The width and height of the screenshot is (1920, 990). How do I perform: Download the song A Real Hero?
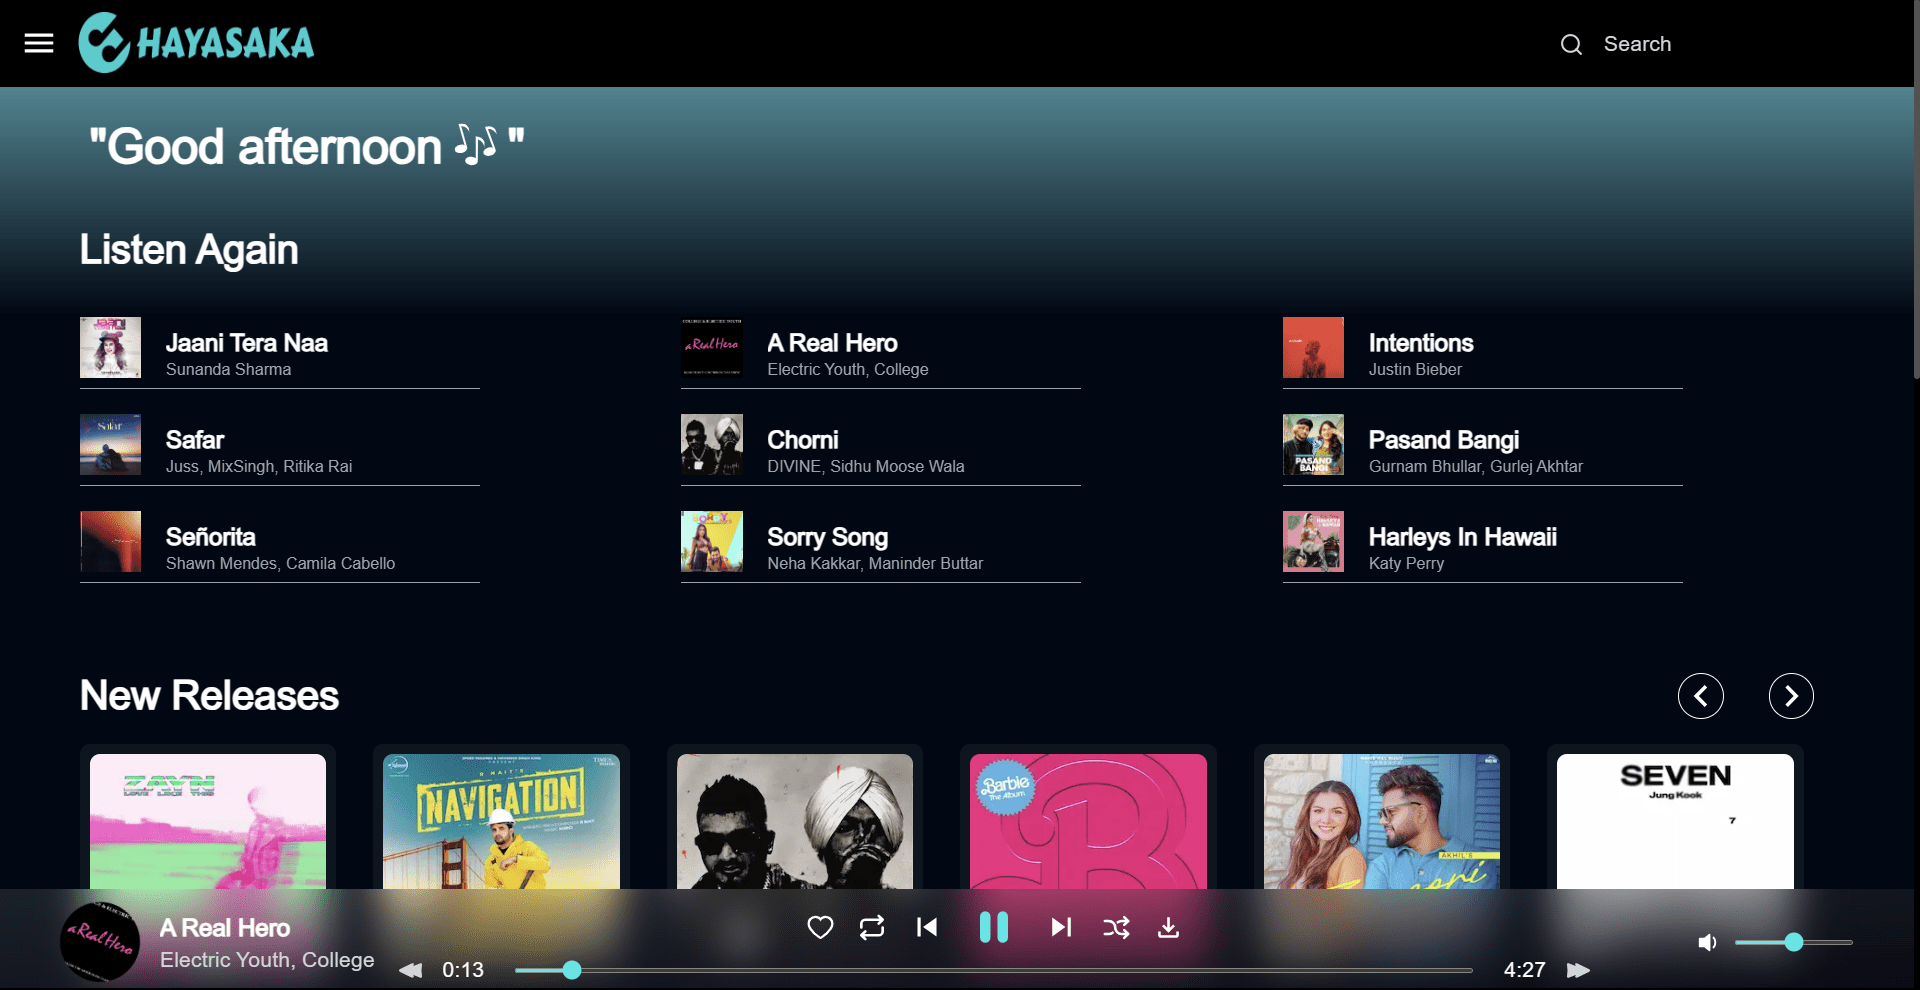click(1167, 927)
